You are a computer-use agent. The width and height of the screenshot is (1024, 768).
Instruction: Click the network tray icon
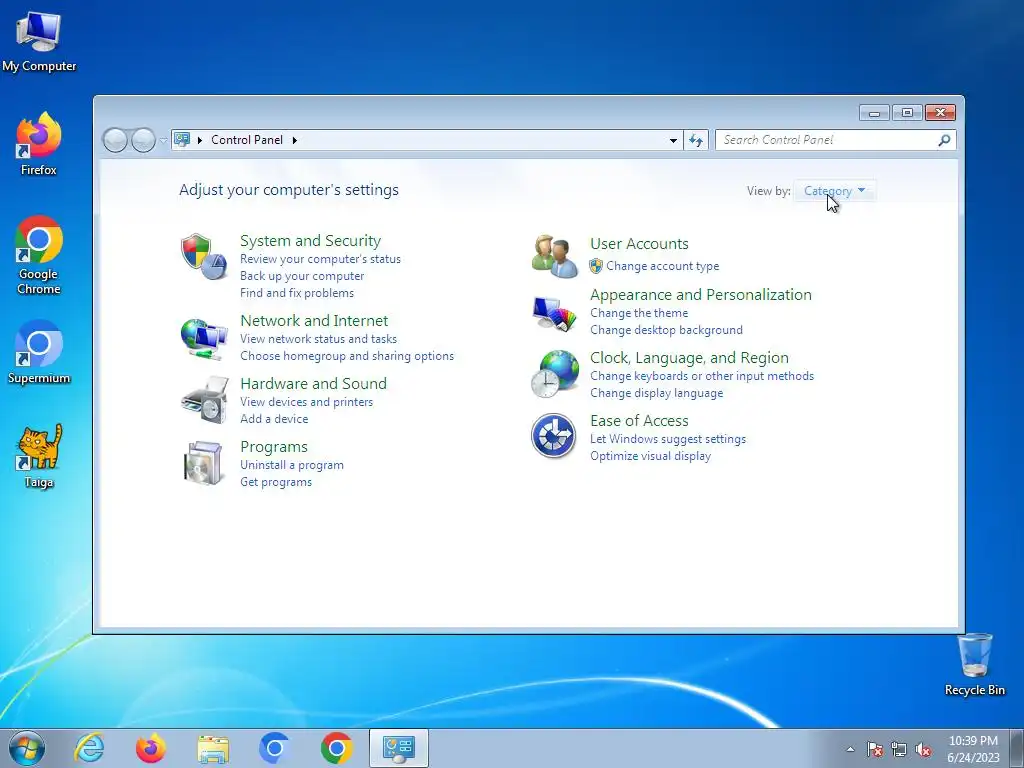899,749
